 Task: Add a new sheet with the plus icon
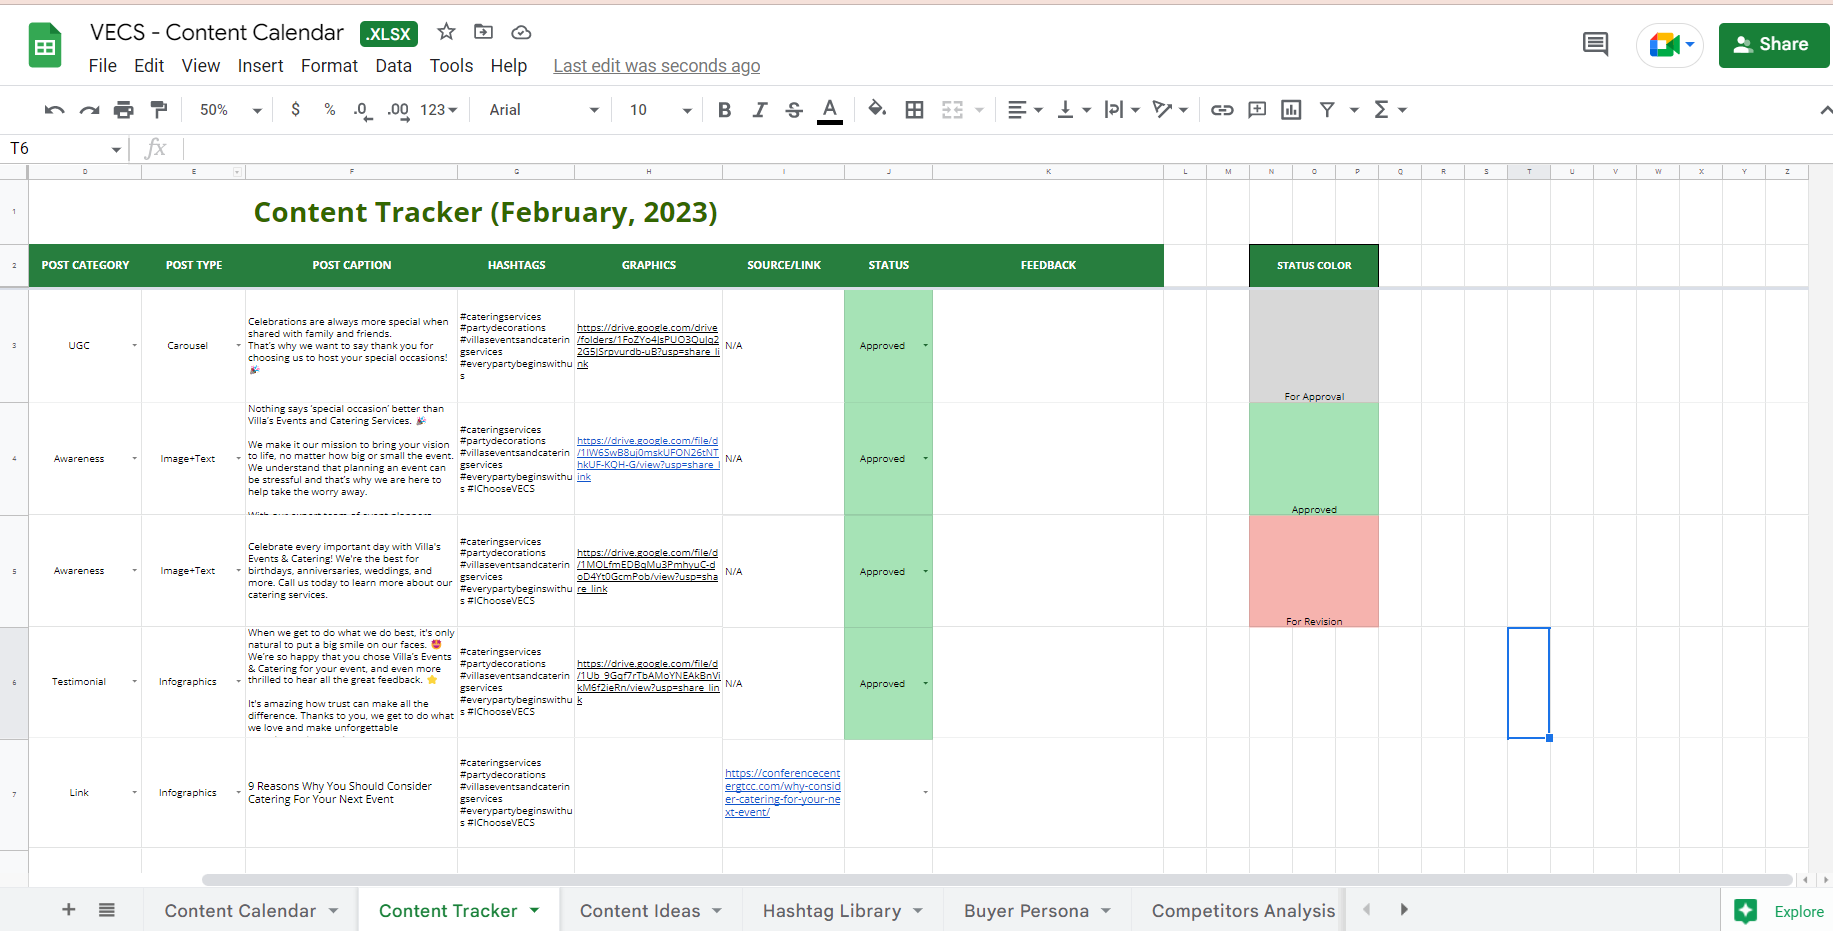[68, 909]
